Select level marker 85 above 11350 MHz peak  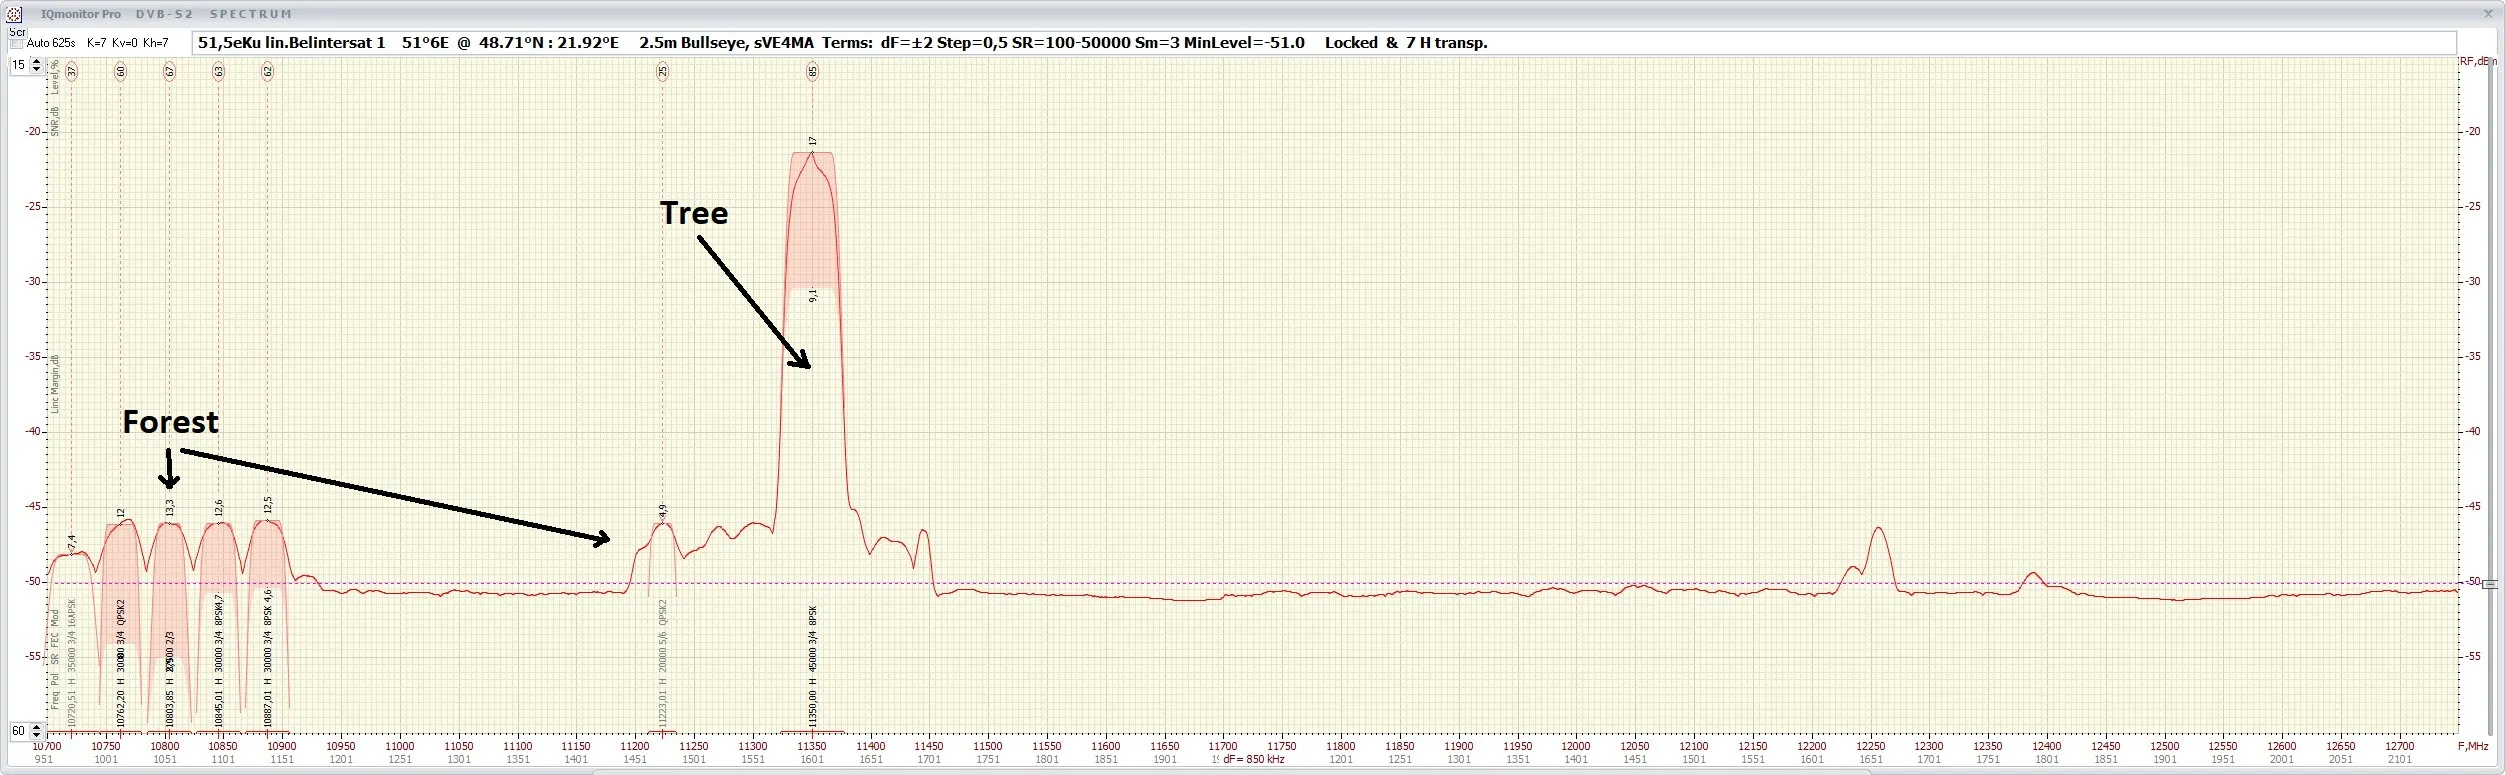click(813, 71)
